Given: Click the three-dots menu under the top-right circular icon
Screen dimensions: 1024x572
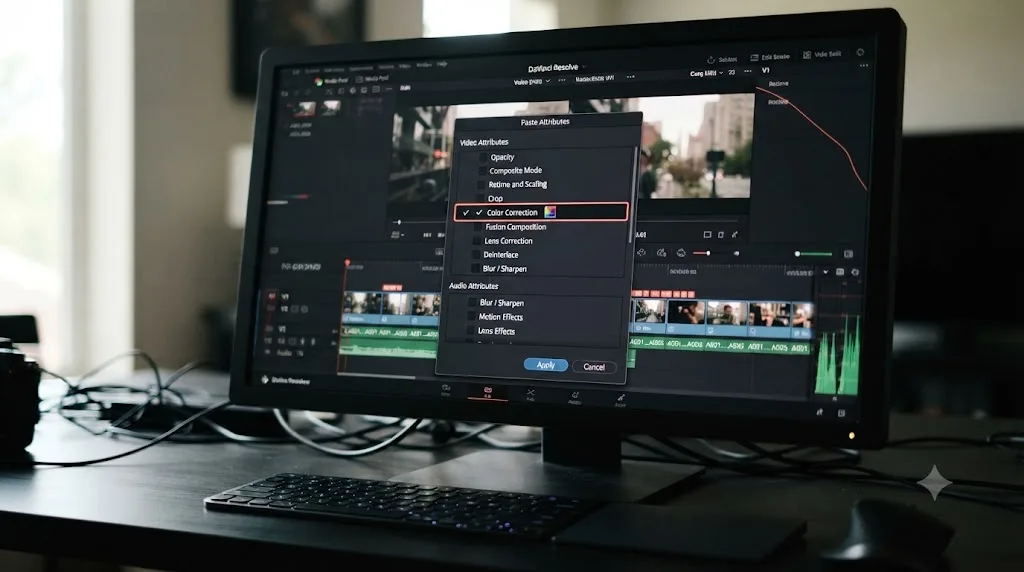Looking at the screenshot, I should [864, 65].
